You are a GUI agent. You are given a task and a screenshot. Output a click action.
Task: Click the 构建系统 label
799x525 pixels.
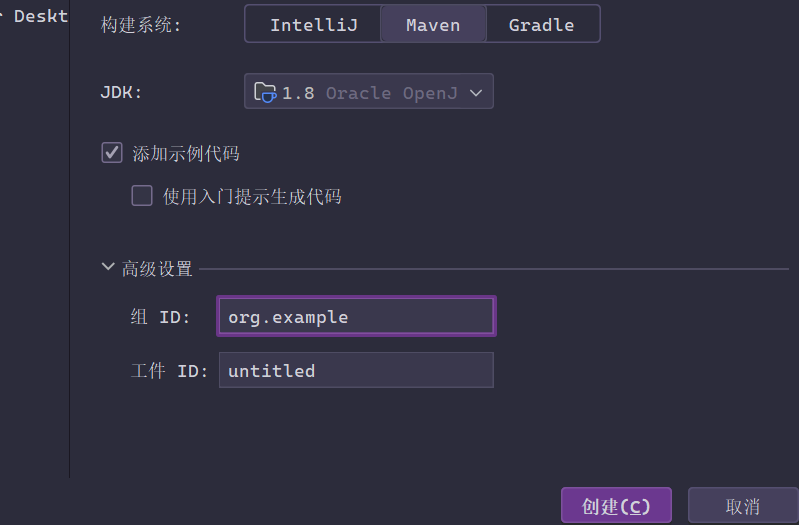click(141, 26)
